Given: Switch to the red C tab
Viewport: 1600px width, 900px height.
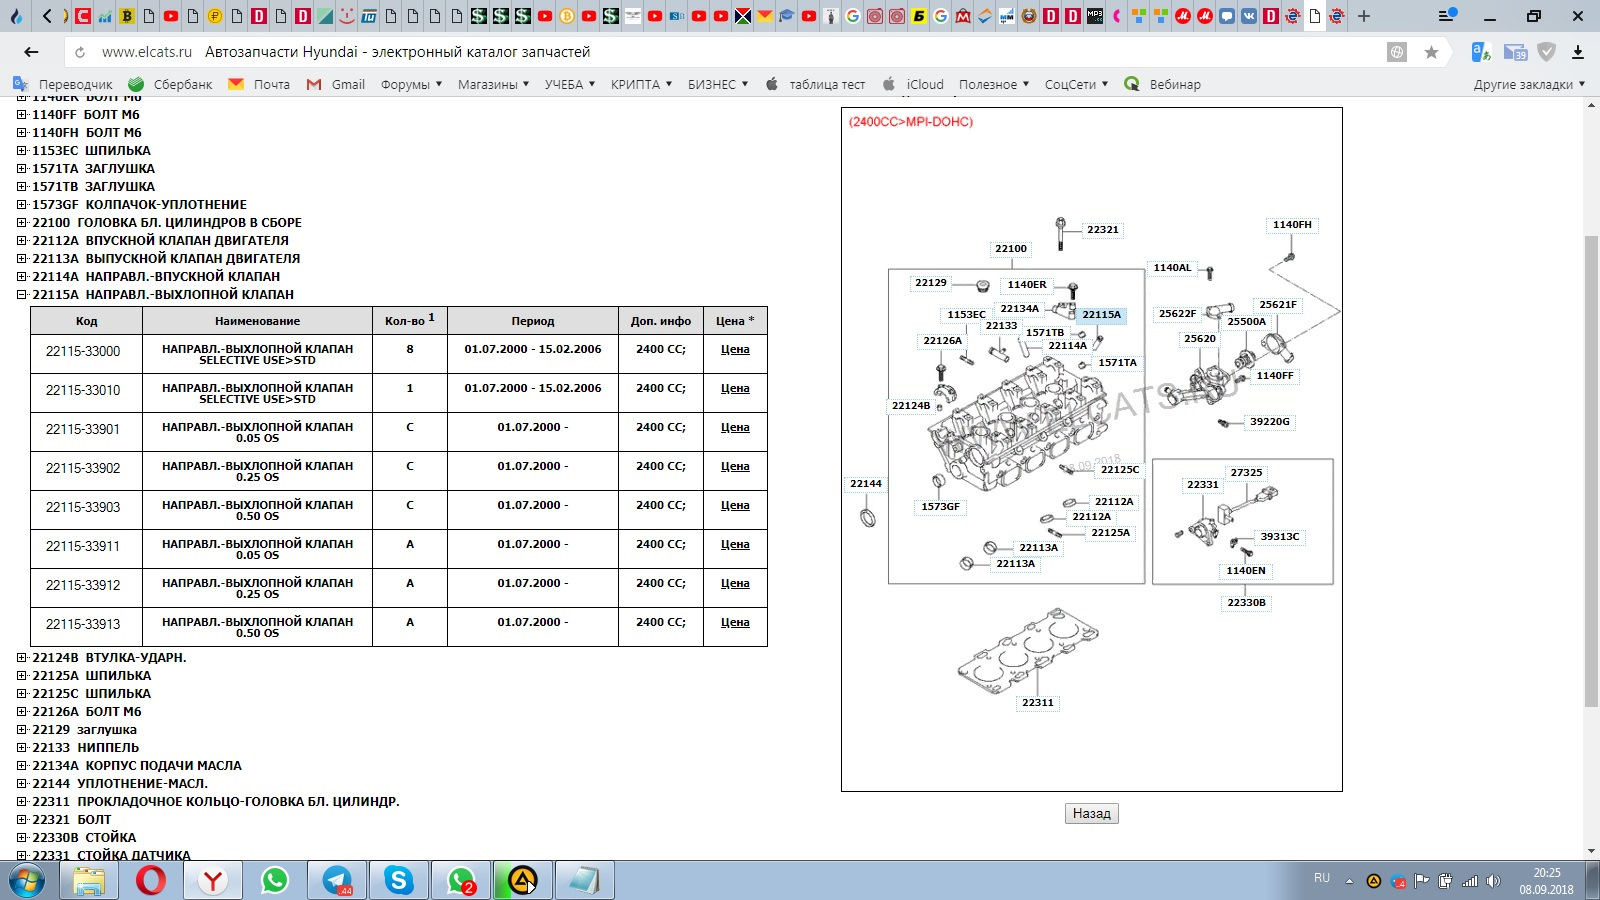Looking at the screenshot, I should [x=83, y=16].
